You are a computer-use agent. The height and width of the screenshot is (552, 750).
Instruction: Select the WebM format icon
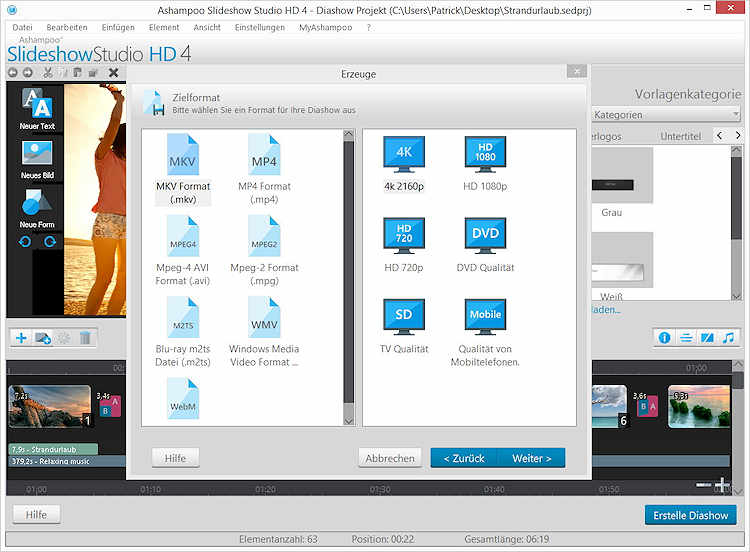pos(183,398)
